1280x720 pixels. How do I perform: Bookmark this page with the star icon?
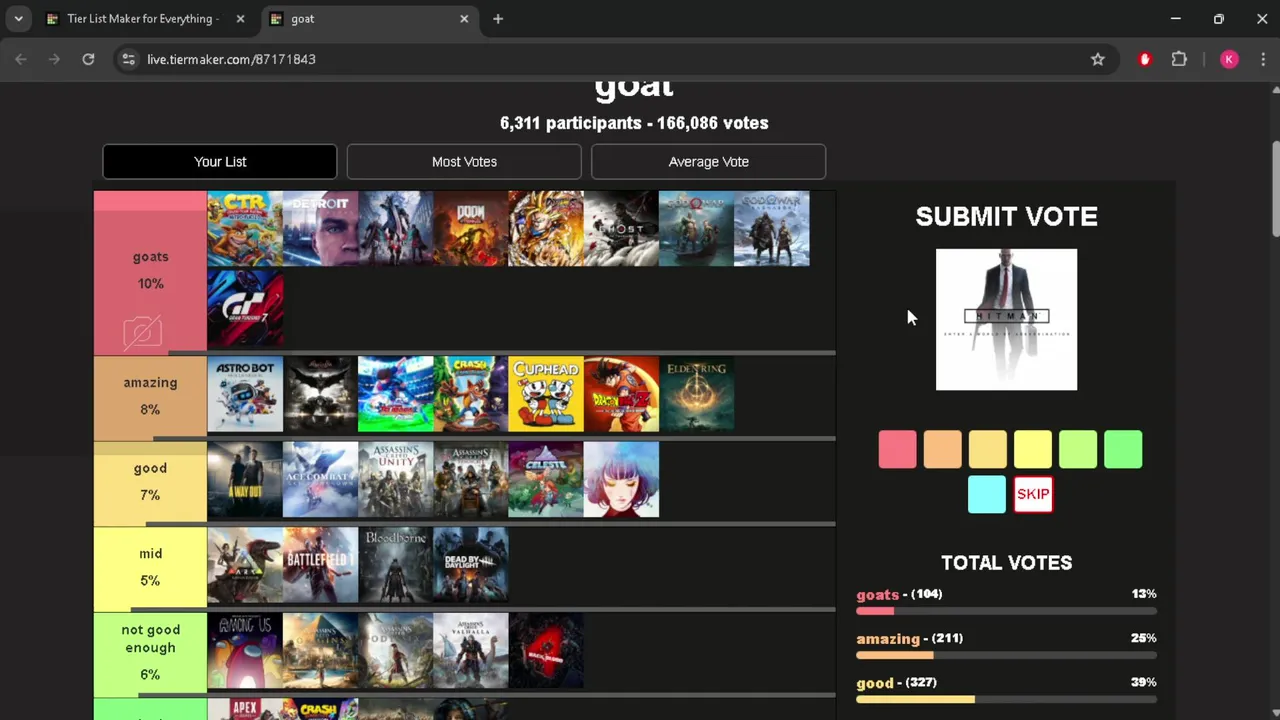click(x=1098, y=59)
